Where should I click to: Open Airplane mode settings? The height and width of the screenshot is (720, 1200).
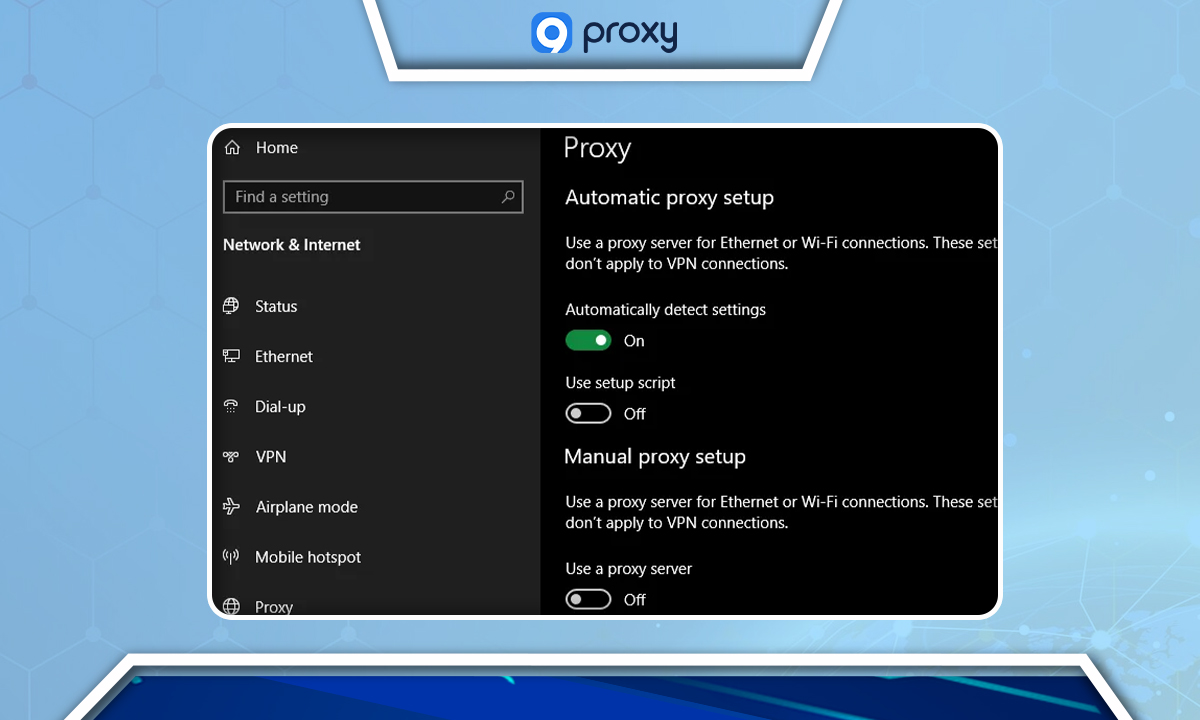(306, 507)
